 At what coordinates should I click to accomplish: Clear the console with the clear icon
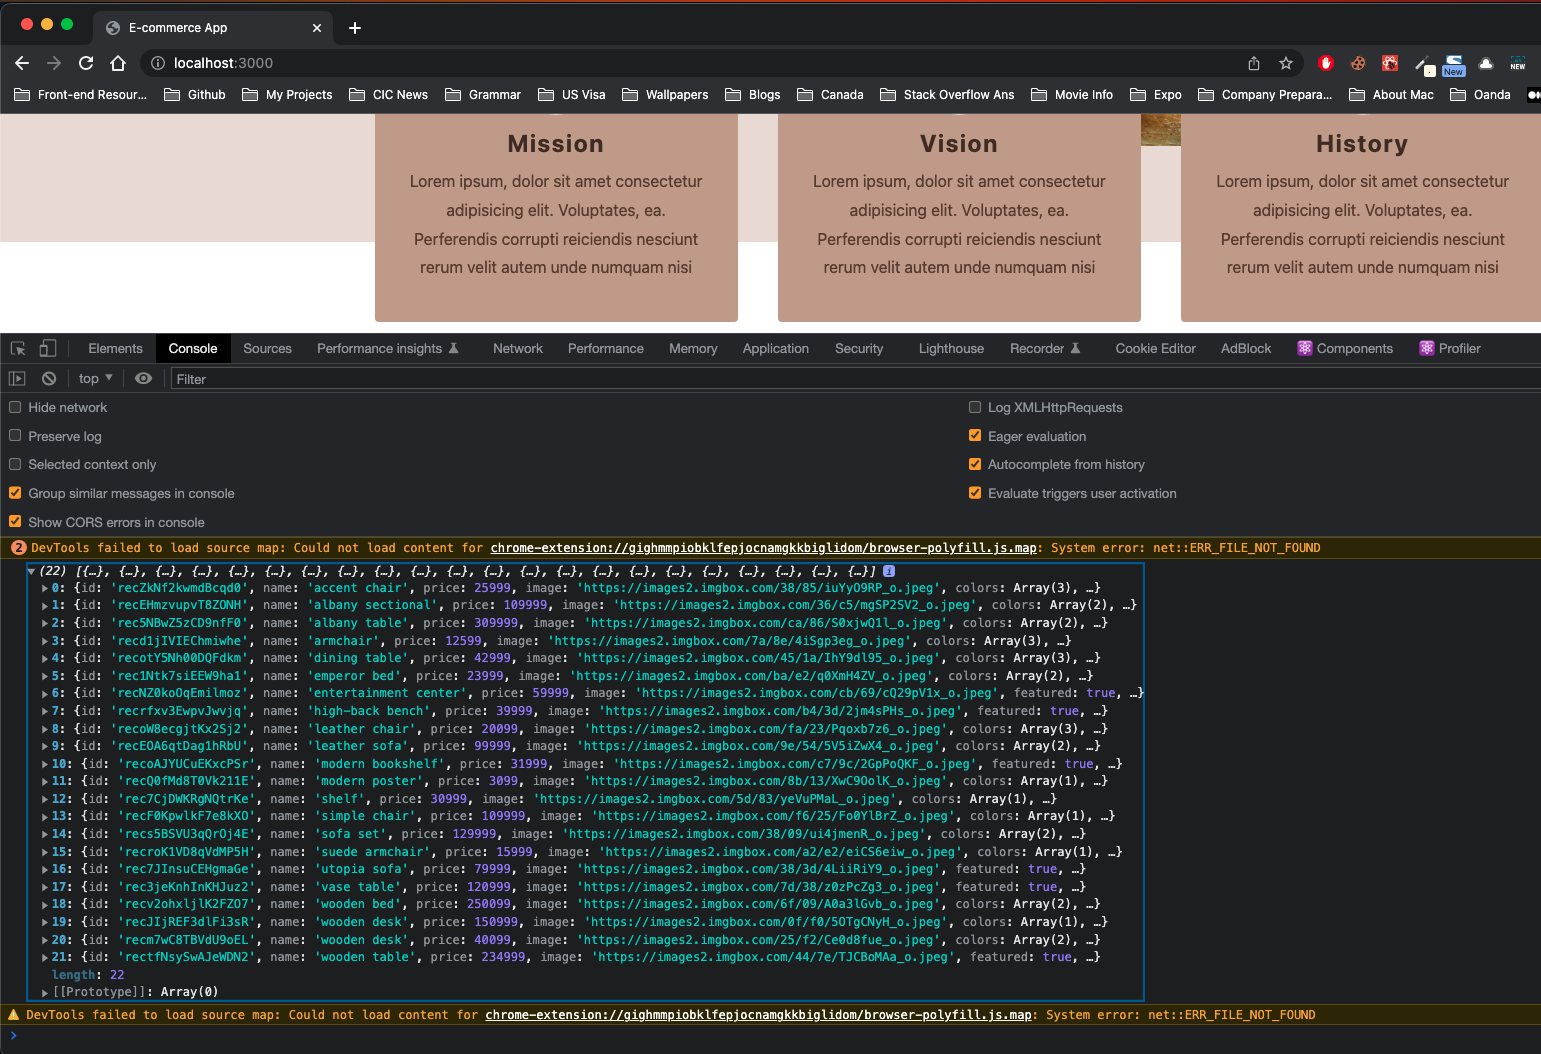pyautogui.click(x=49, y=379)
